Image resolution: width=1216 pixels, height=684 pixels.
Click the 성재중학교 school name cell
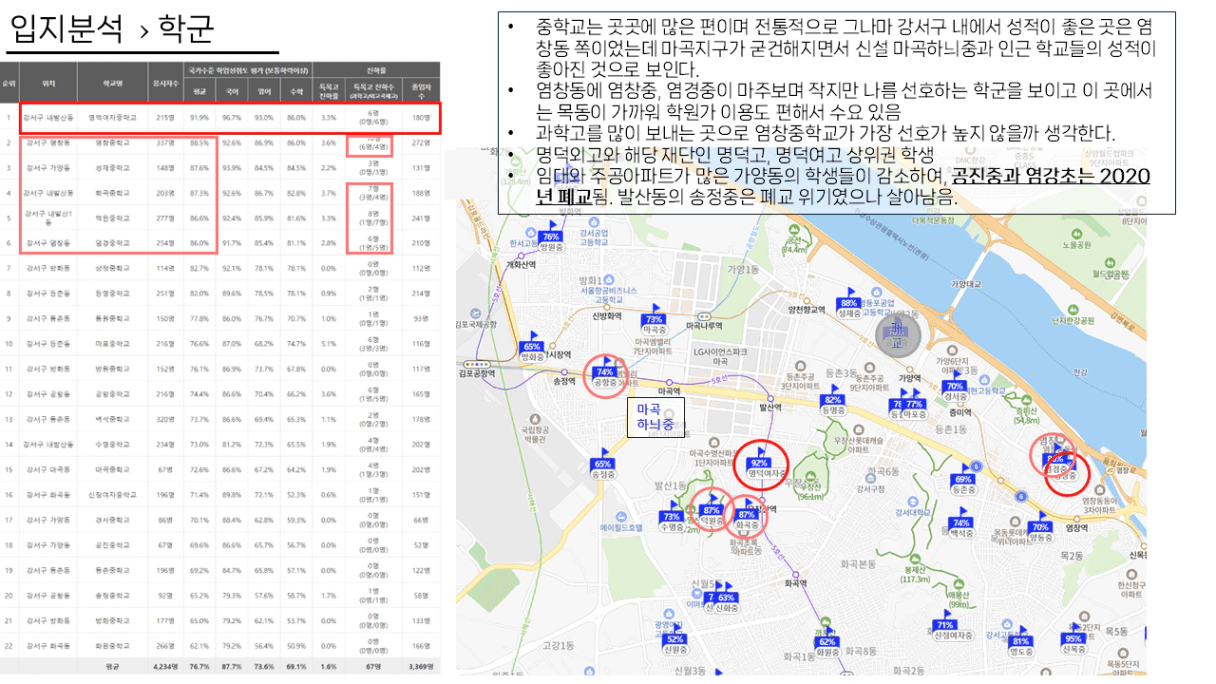coord(112,167)
